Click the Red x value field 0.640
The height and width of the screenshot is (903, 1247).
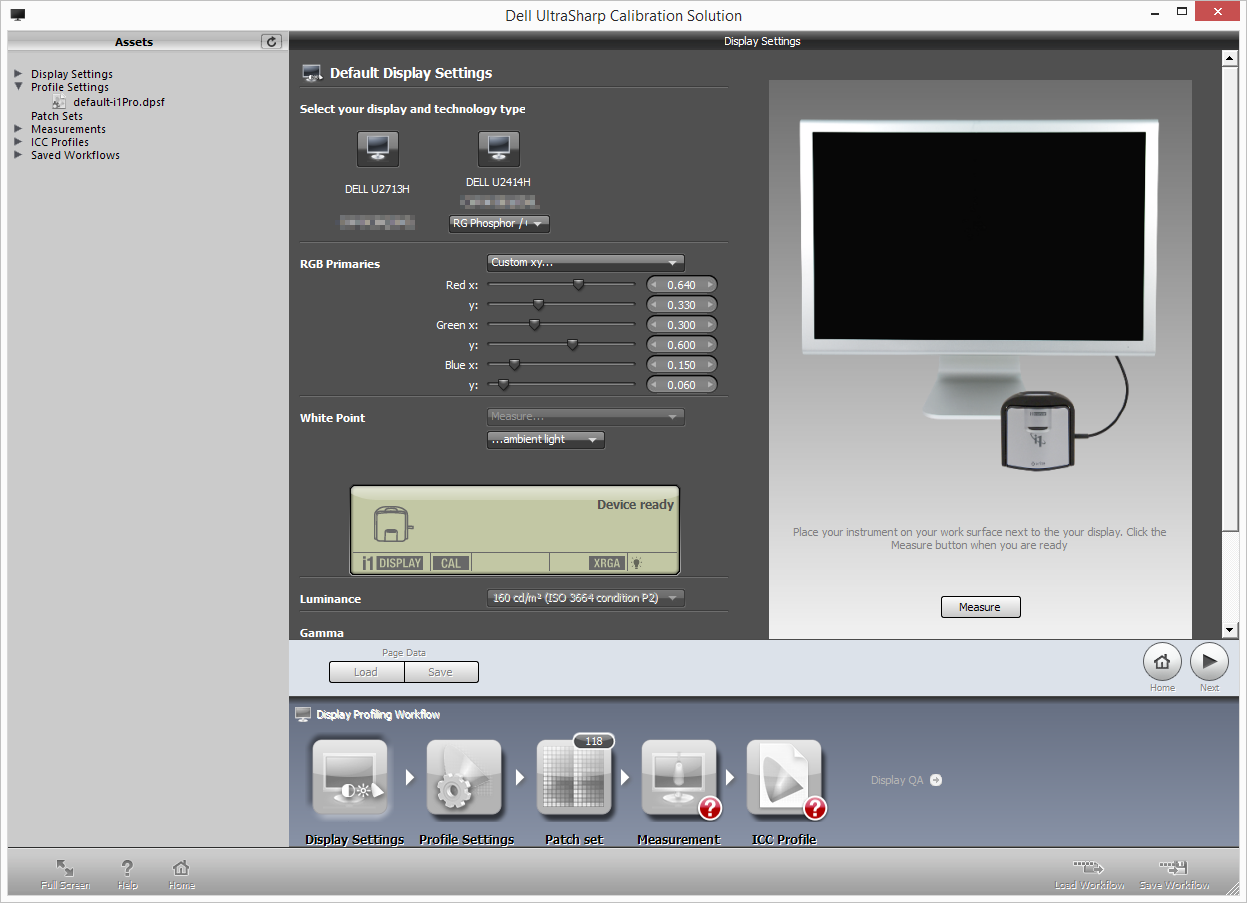682,285
